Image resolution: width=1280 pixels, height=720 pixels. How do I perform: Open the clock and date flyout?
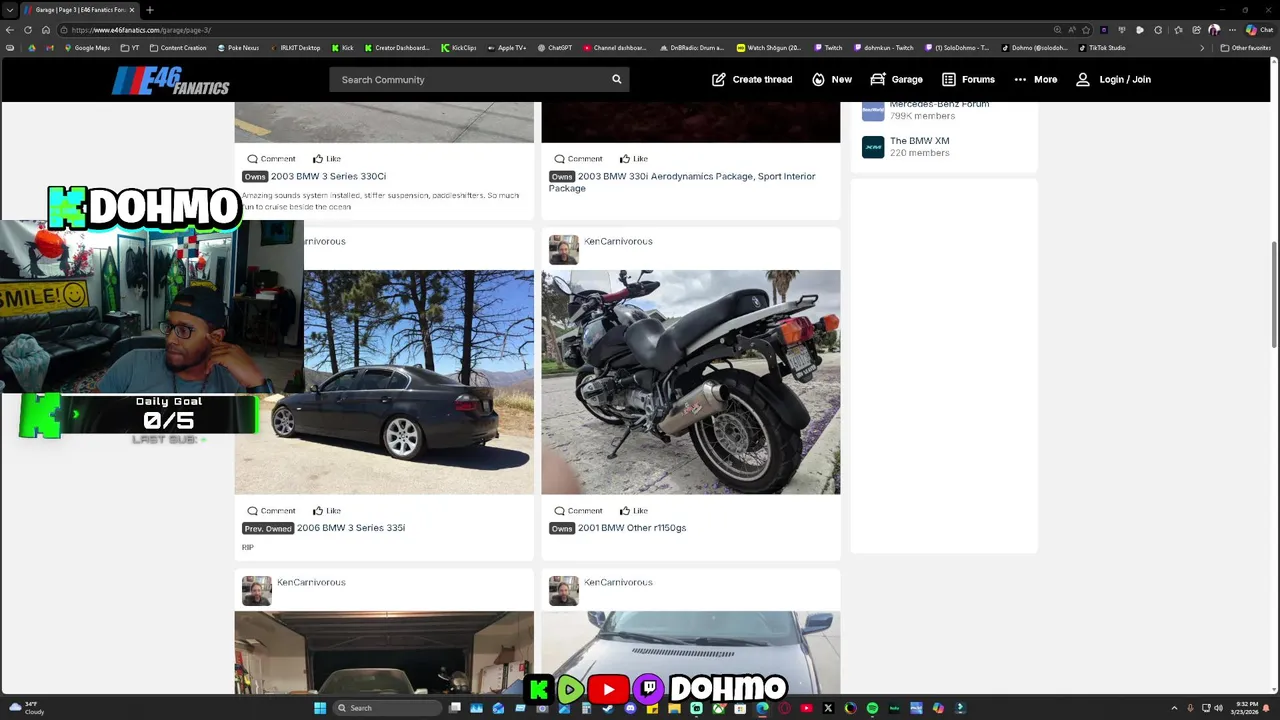1242,708
